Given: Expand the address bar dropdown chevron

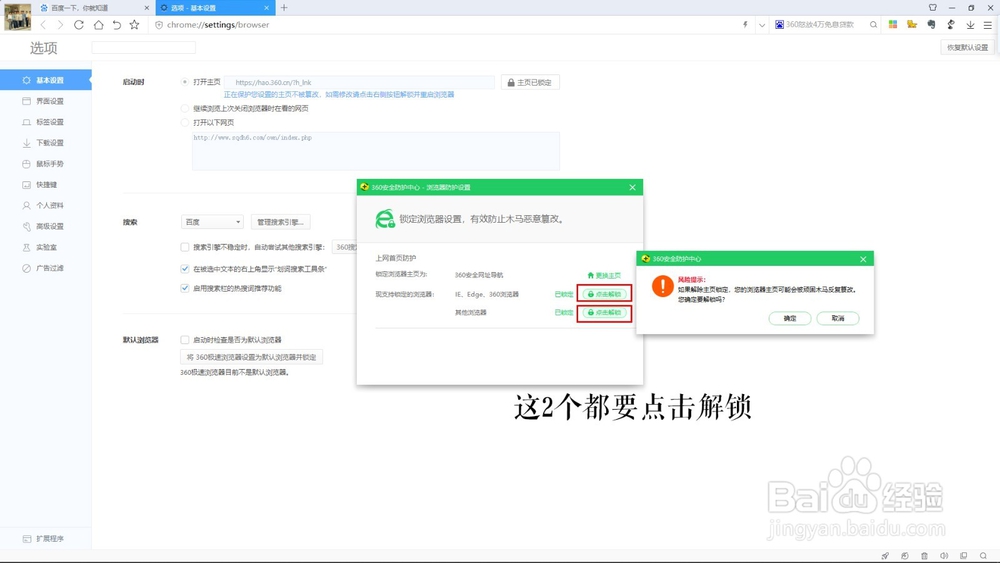Looking at the screenshot, I should click(761, 26).
